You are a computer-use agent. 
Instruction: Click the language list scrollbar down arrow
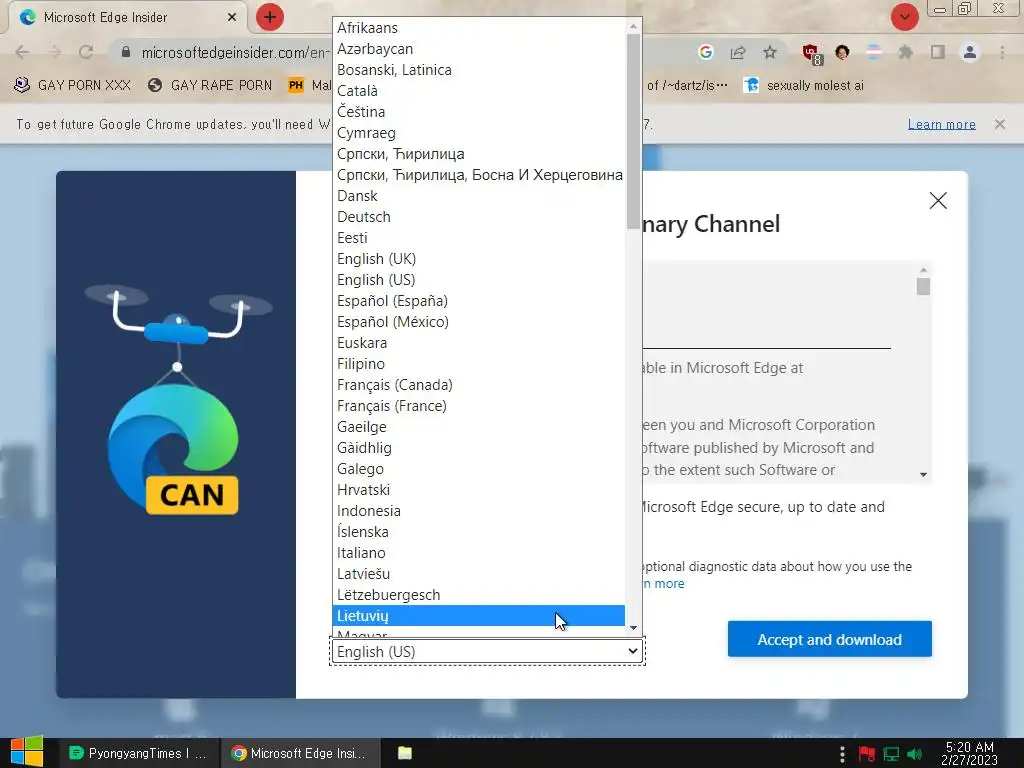tap(633, 628)
